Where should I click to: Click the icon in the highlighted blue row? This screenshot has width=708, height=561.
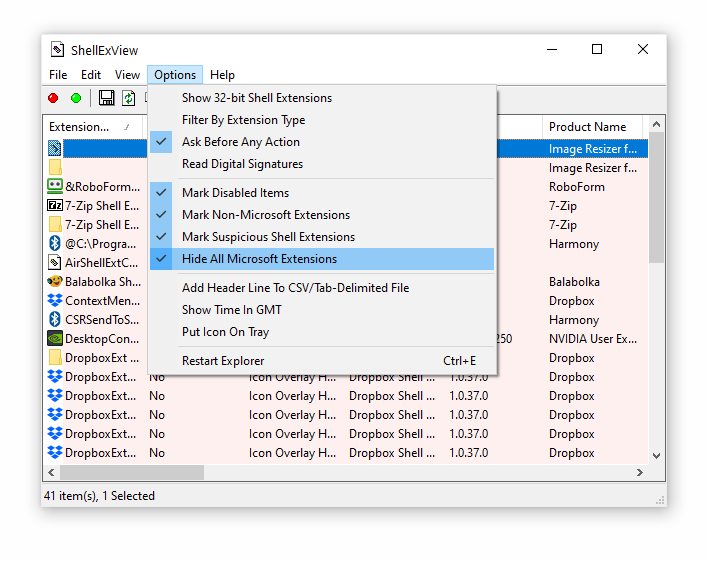tap(55, 149)
